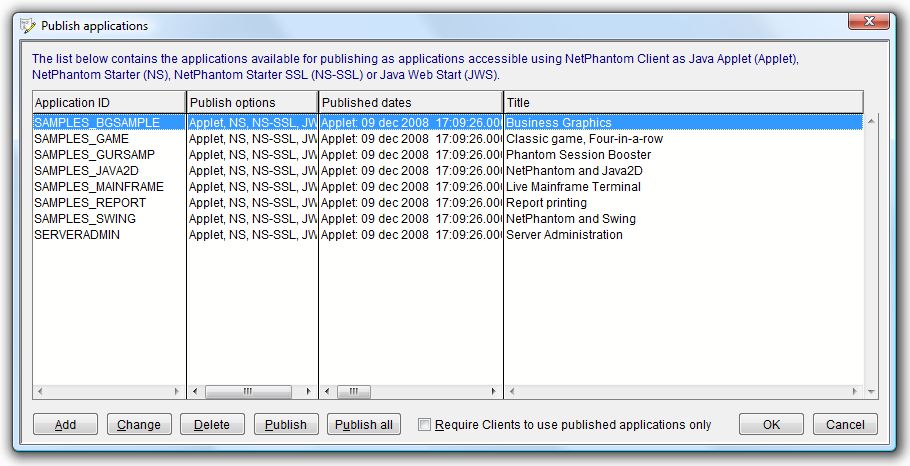Click right arrow of Title column scrollbar

[855, 392]
